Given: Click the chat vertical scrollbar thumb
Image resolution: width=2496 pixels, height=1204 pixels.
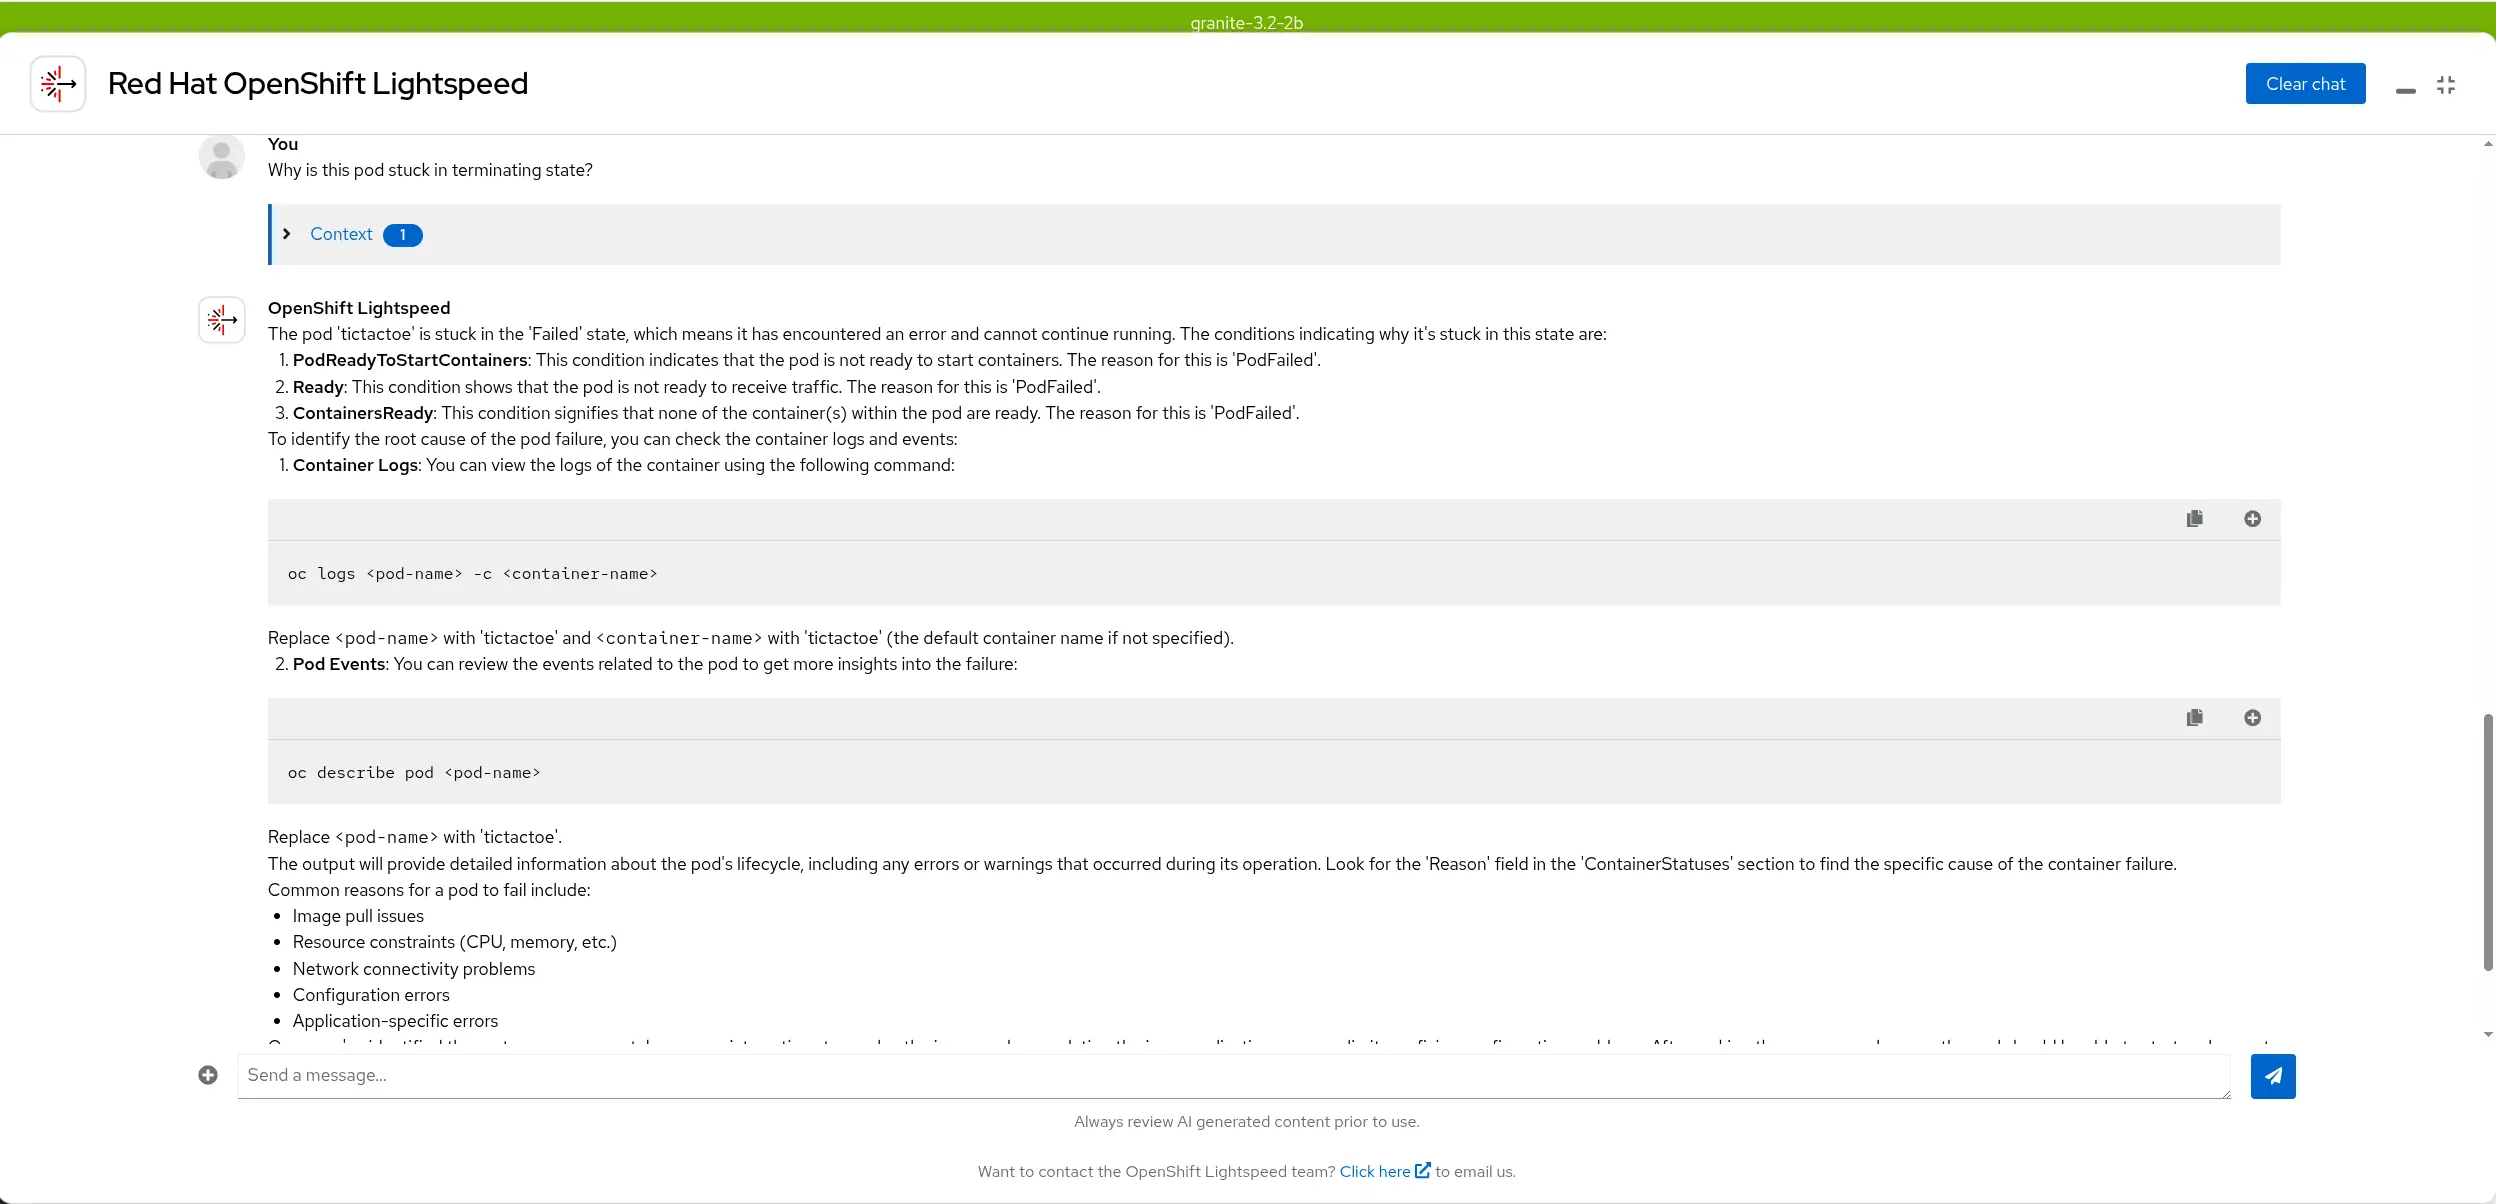Looking at the screenshot, I should [x=2488, y=842].
